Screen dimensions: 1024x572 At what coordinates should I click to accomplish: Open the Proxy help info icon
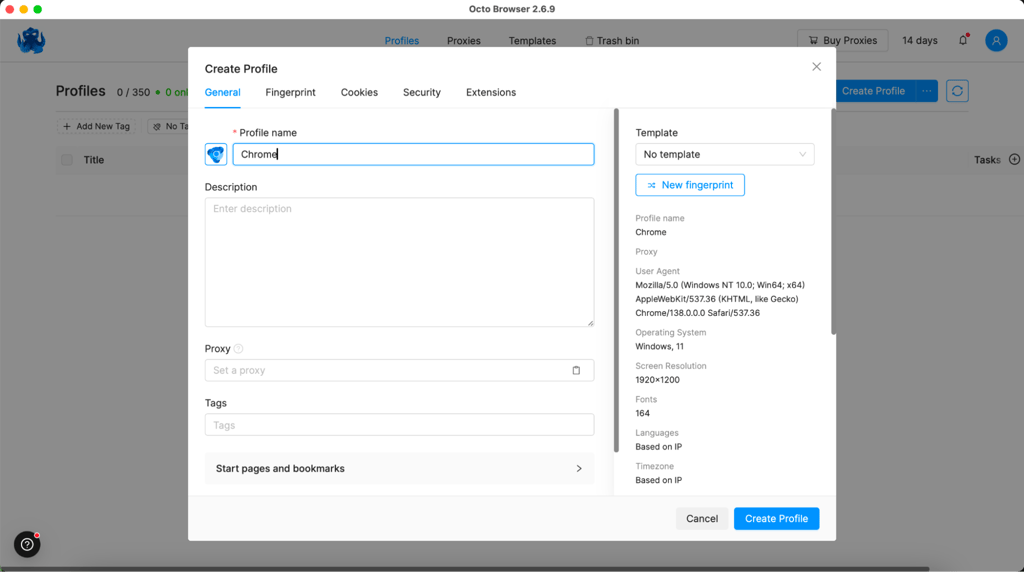238,349
